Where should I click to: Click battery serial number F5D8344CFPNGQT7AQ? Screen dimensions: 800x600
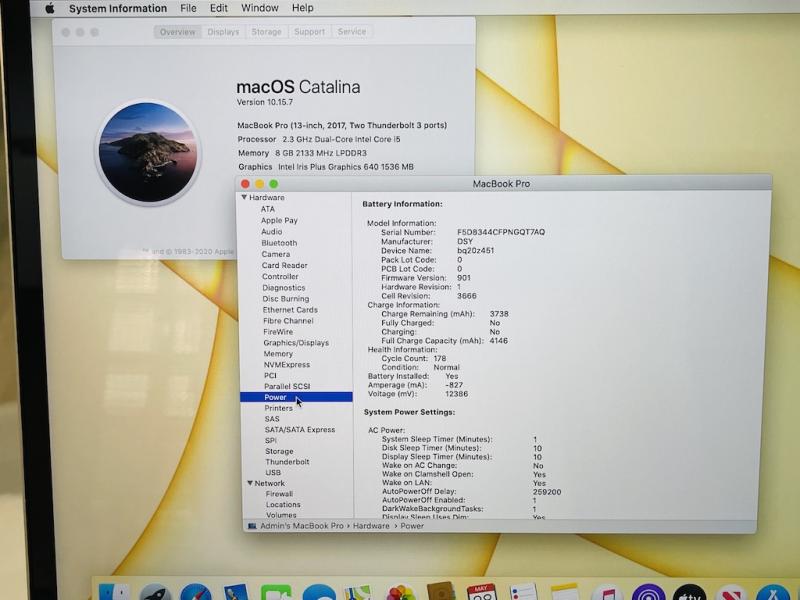[501, 232]
